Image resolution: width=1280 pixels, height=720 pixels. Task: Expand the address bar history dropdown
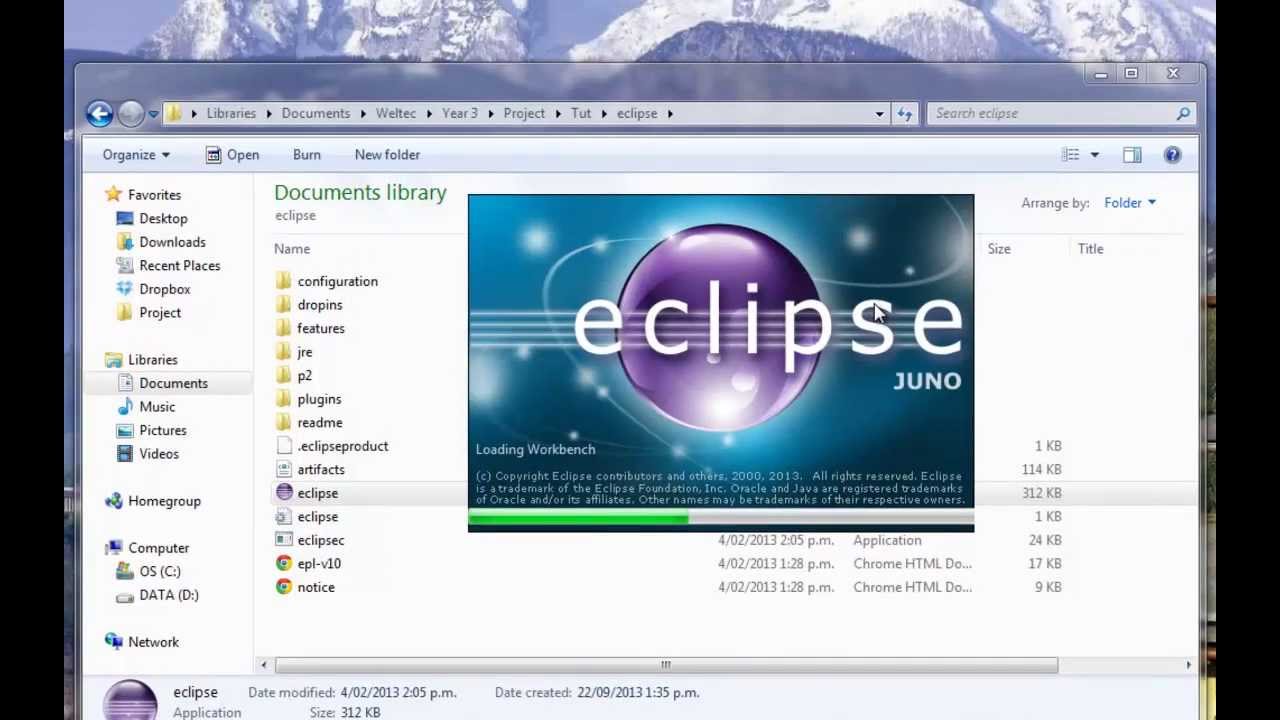pos(879,114)
